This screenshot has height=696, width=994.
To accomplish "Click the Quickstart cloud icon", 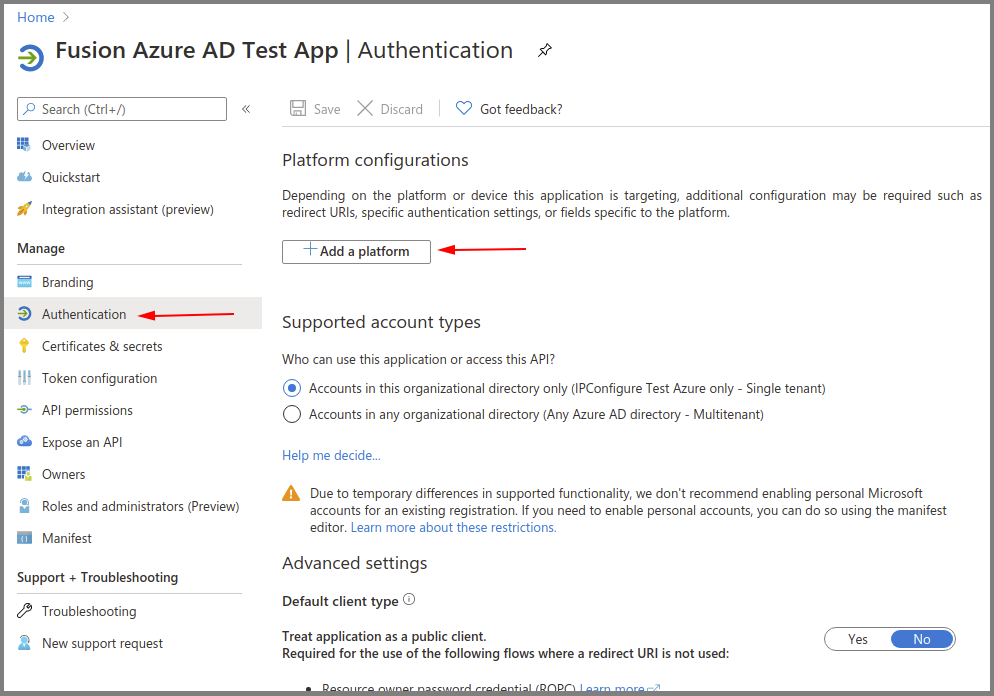I will coord(24,177).
